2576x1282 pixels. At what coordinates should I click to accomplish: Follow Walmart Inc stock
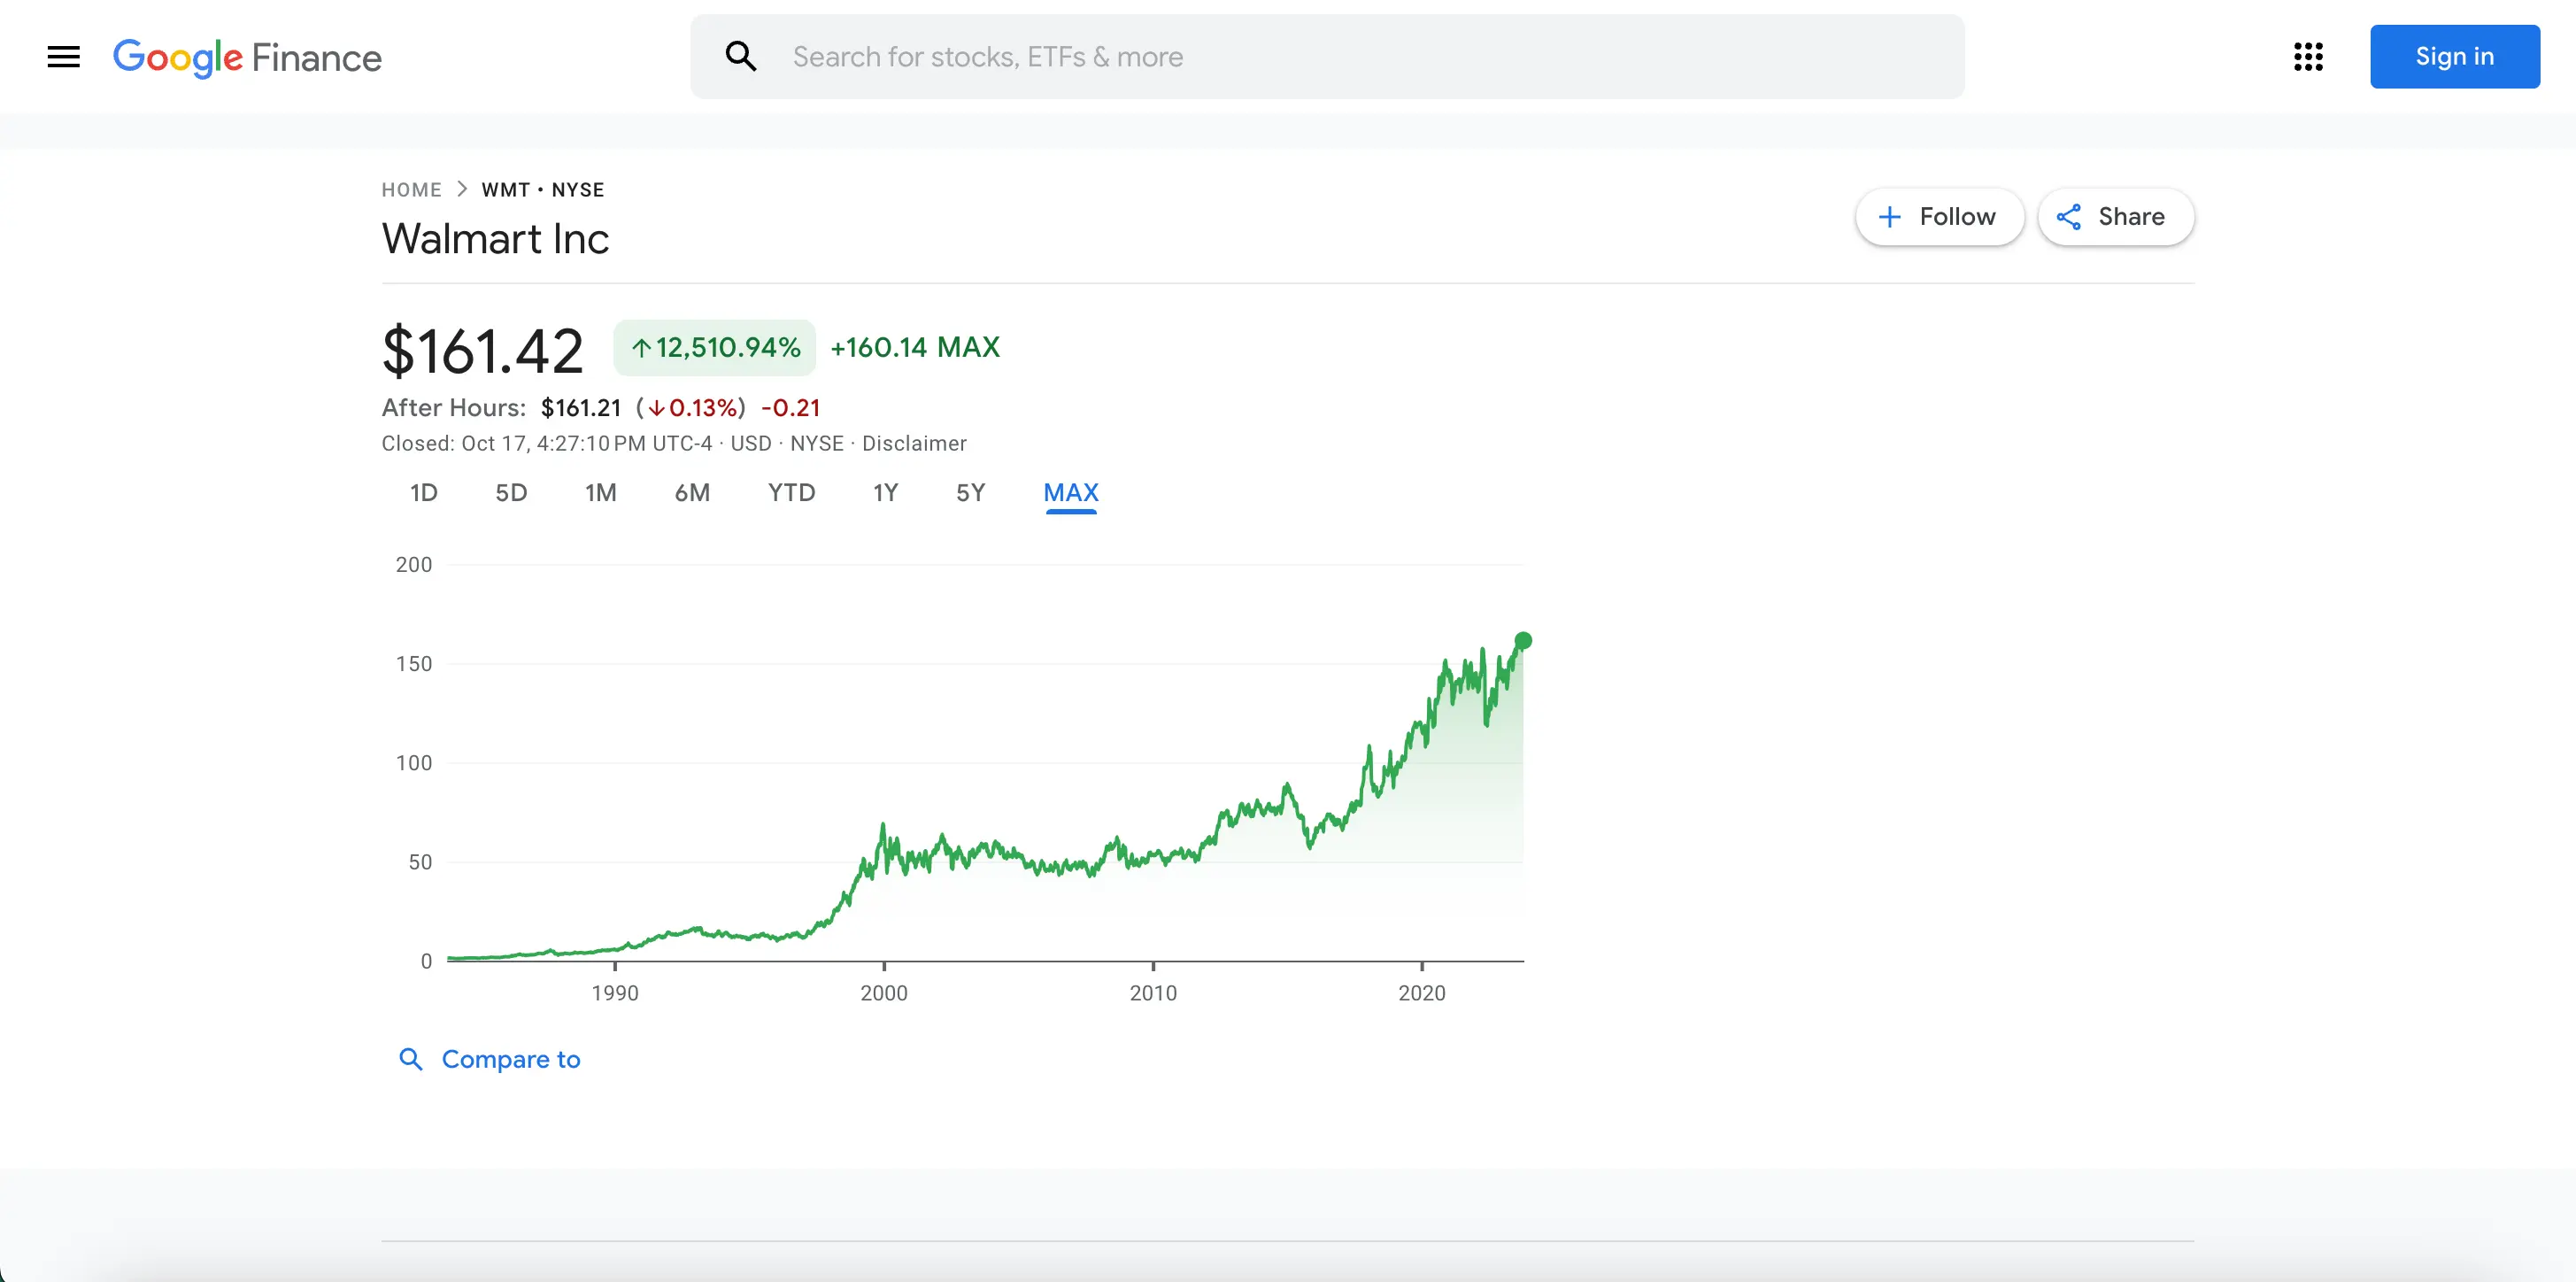1939,217
